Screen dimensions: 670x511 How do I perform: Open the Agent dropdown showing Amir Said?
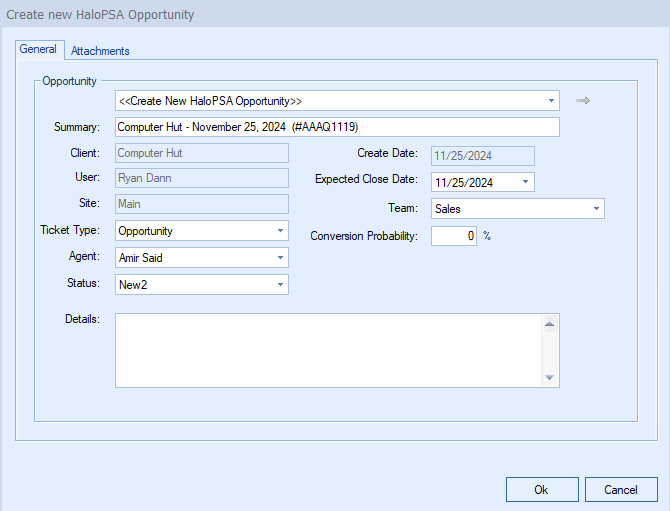(x=280, y=258)
